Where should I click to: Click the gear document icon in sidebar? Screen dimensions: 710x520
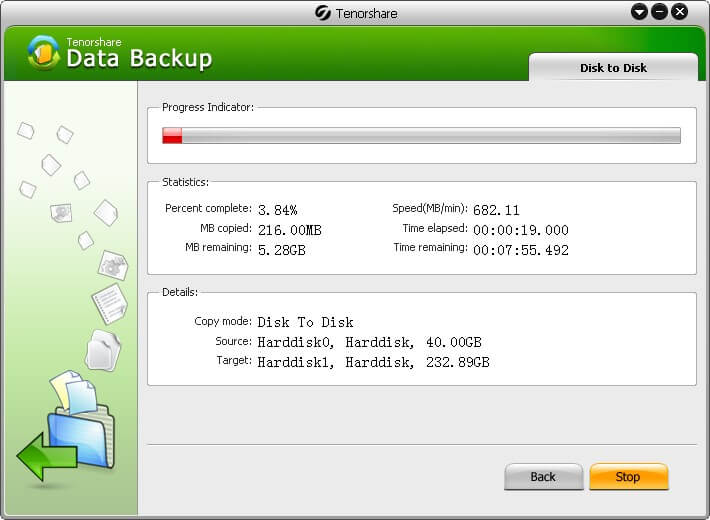pos(111,264)
